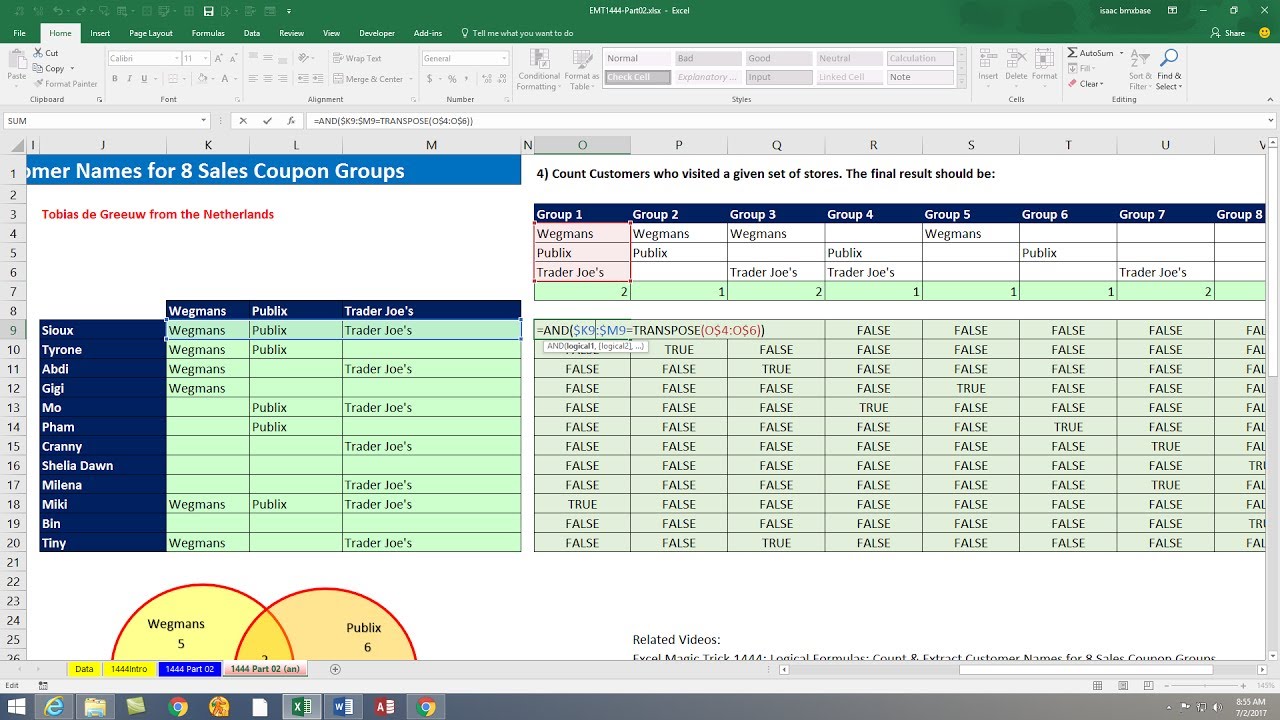Click the Cut scissors command
1280x720 pixels.
click(46, 53)
